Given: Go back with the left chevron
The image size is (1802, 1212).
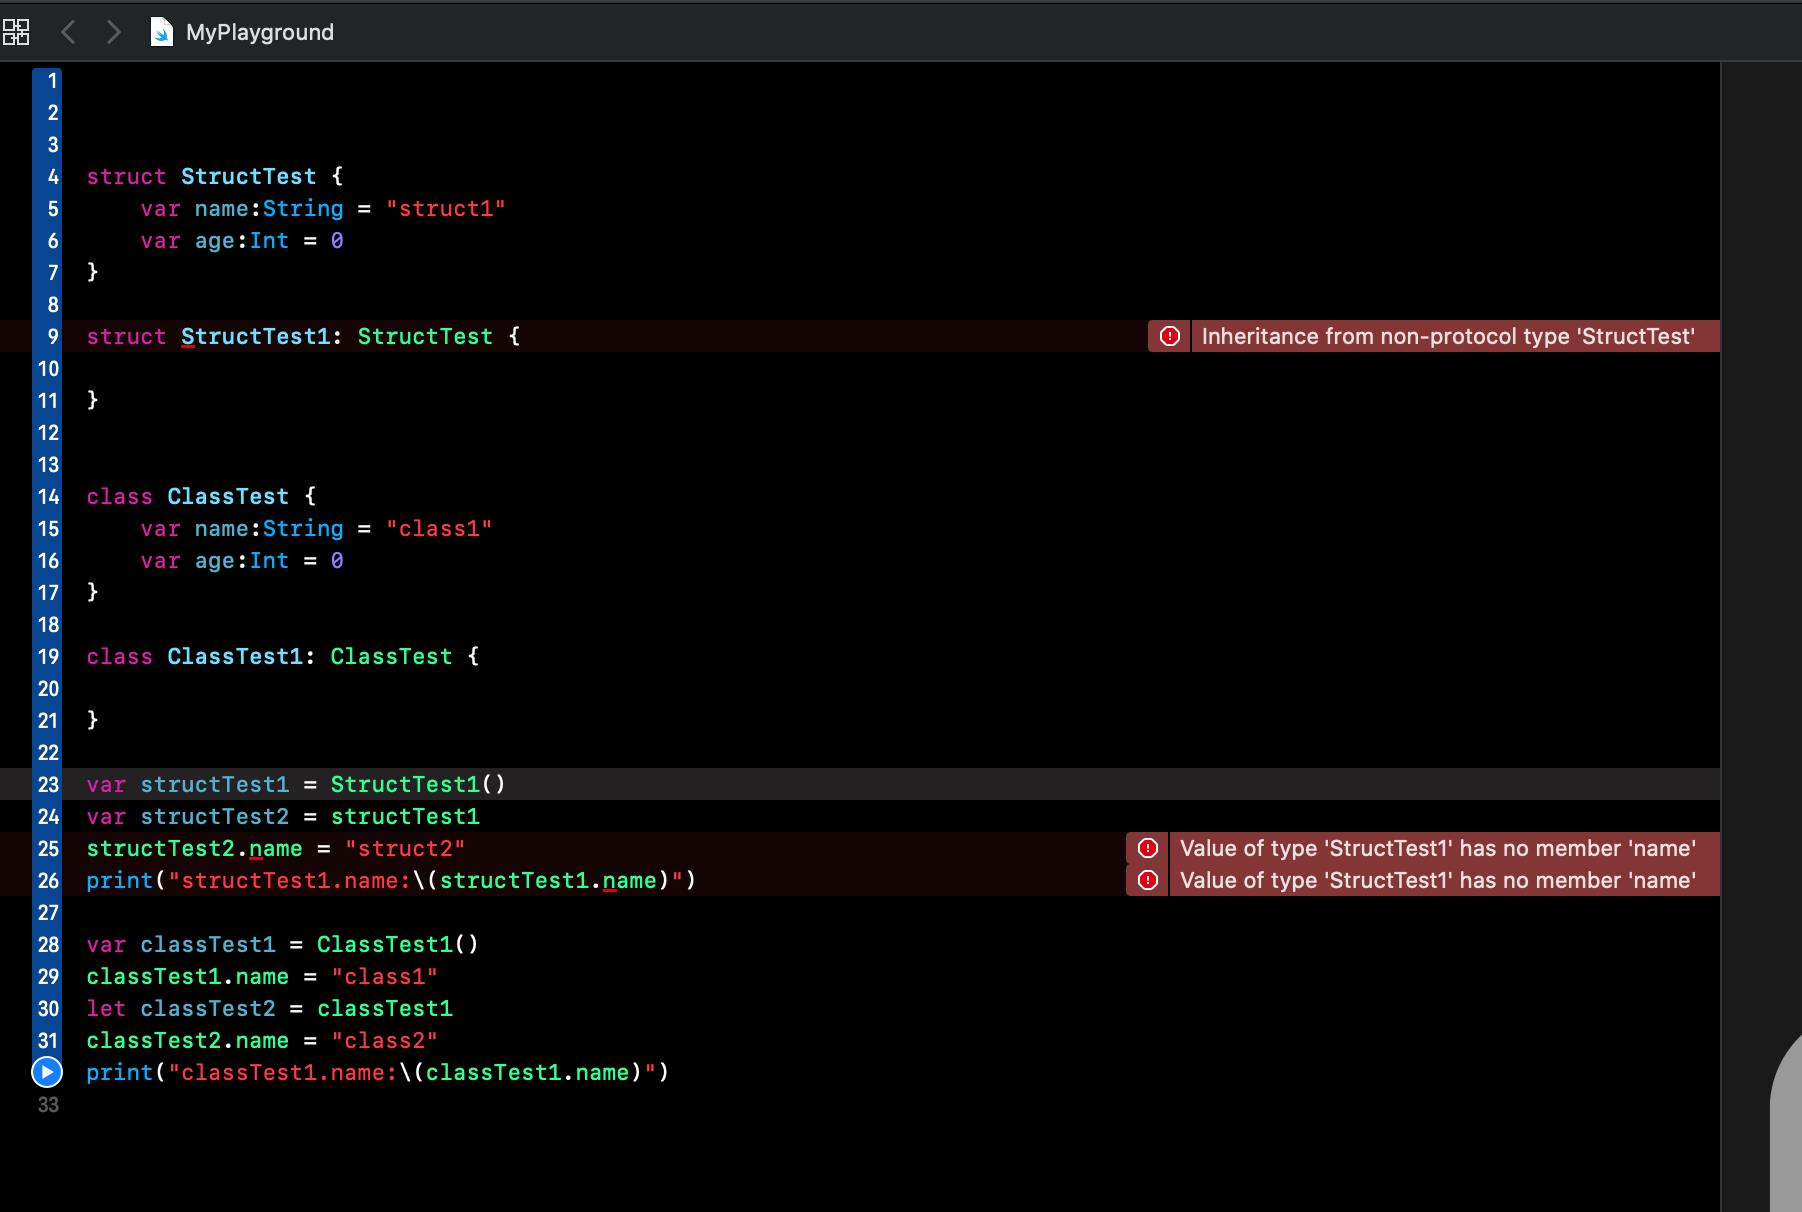Looking at the screenshot, I should (68, 32).
